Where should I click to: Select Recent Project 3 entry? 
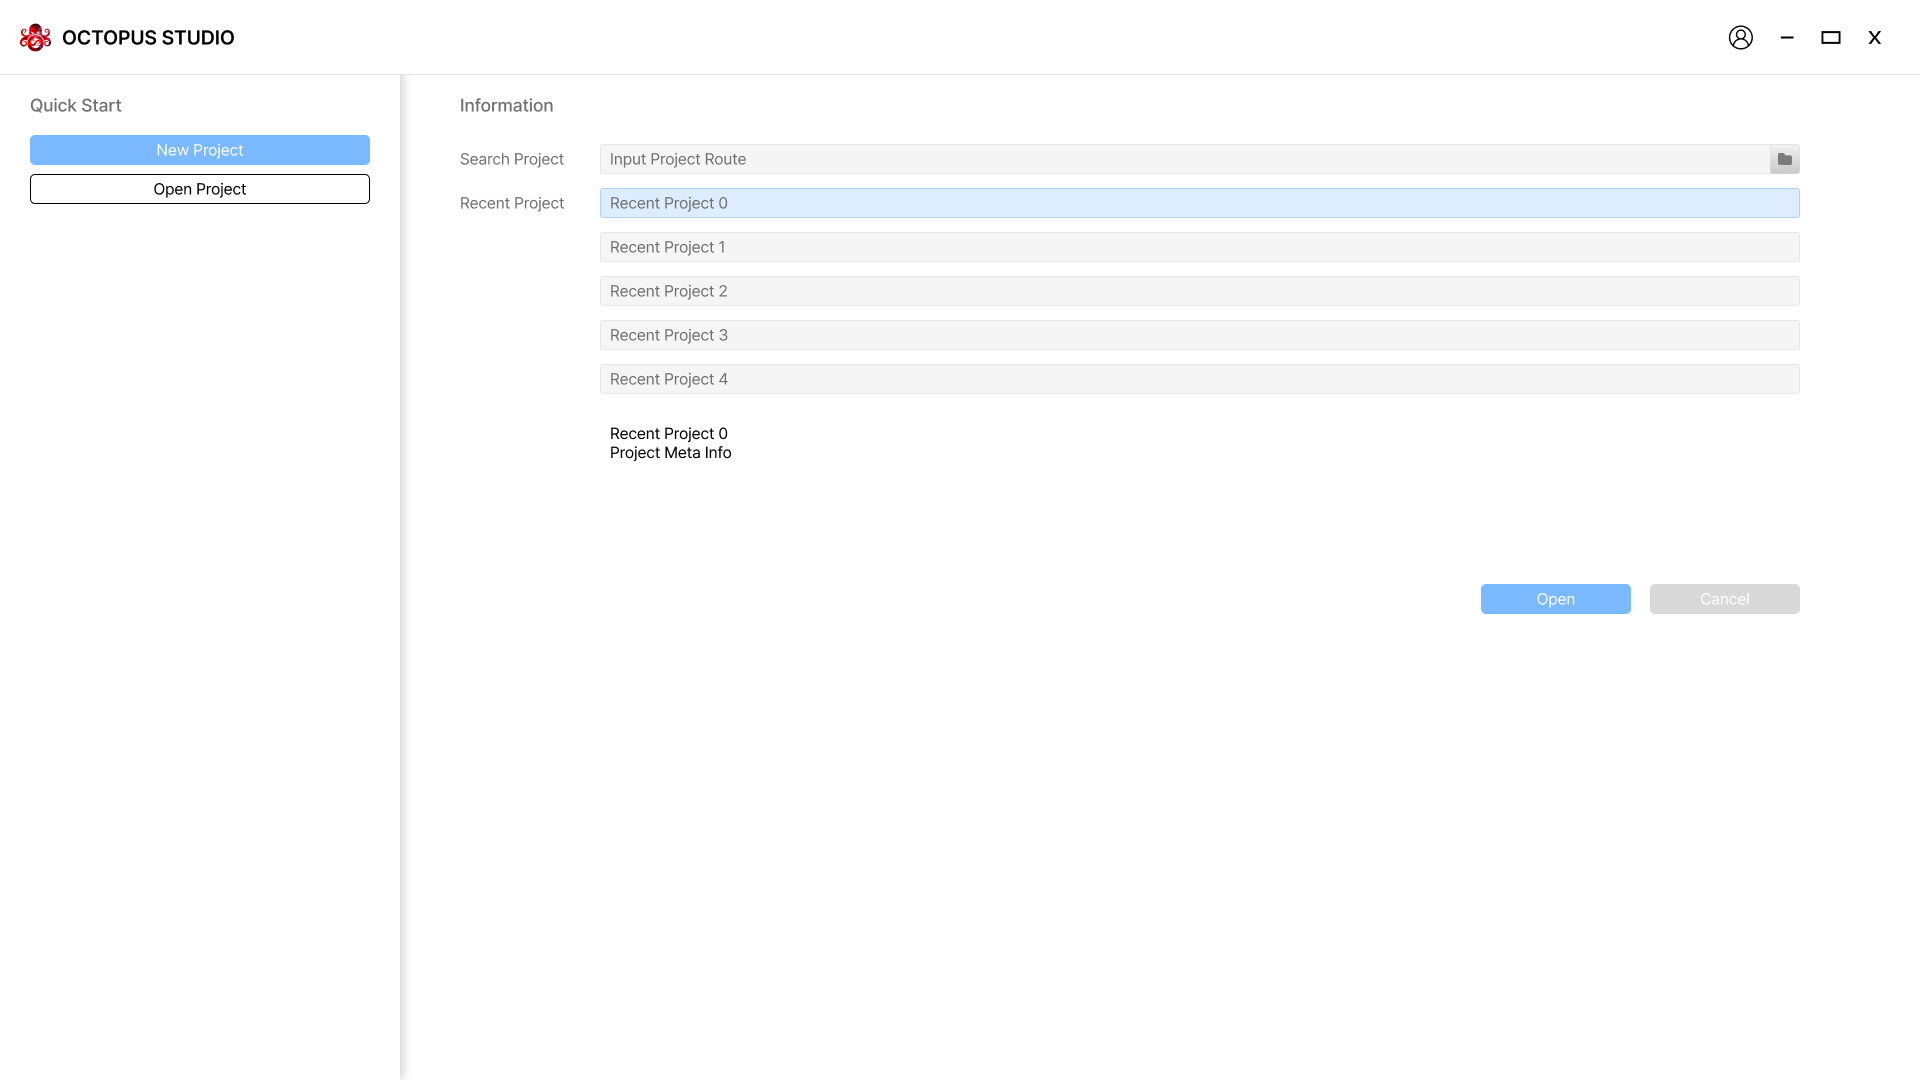click(x=1199, y=335)
